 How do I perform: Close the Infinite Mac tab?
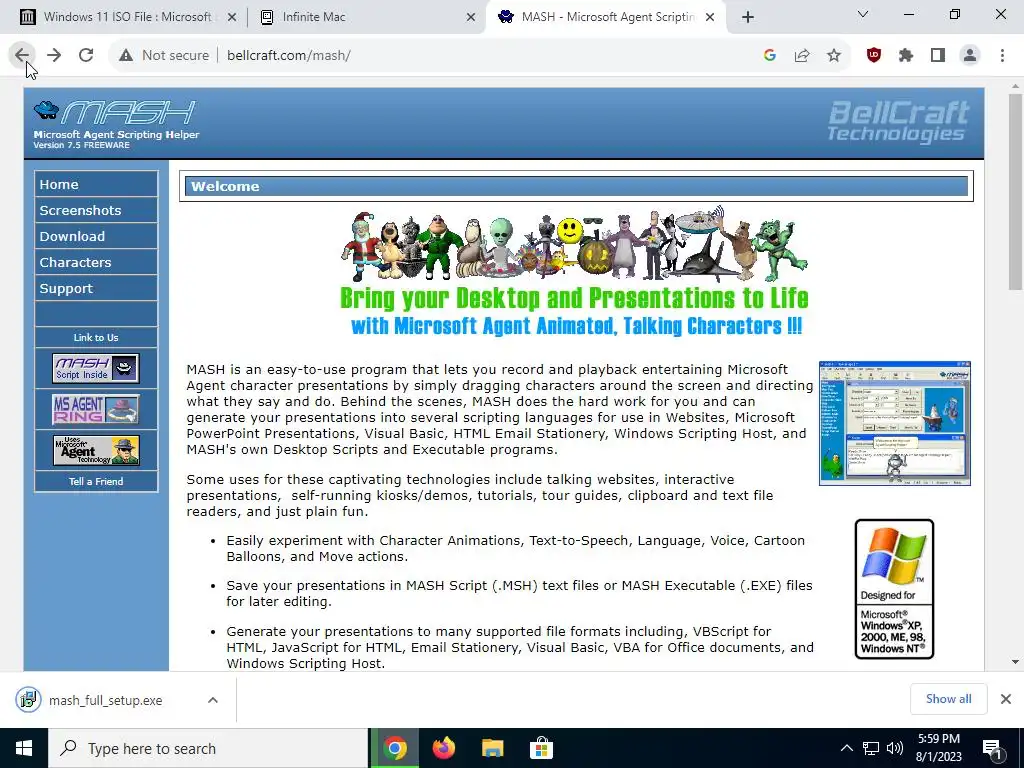[471, 18]
